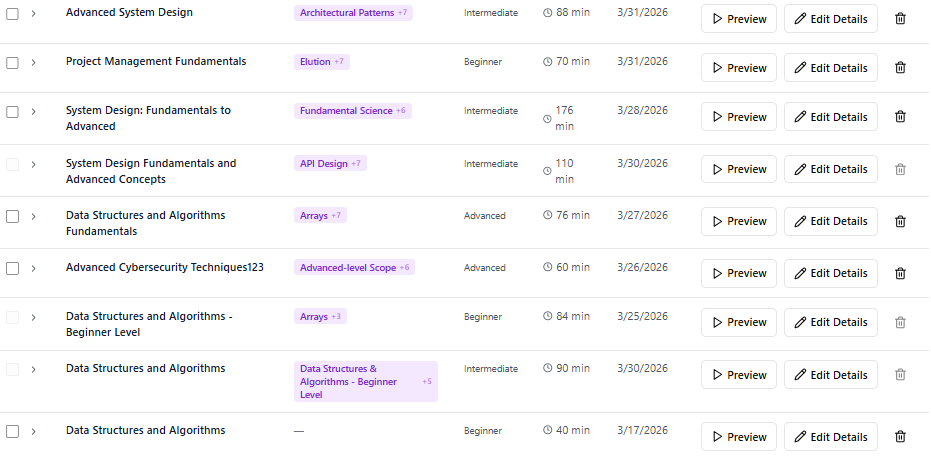This screenshot has height=465, width=931.
Task: Expand the Advanced System Design row
Action: [33, 13]
